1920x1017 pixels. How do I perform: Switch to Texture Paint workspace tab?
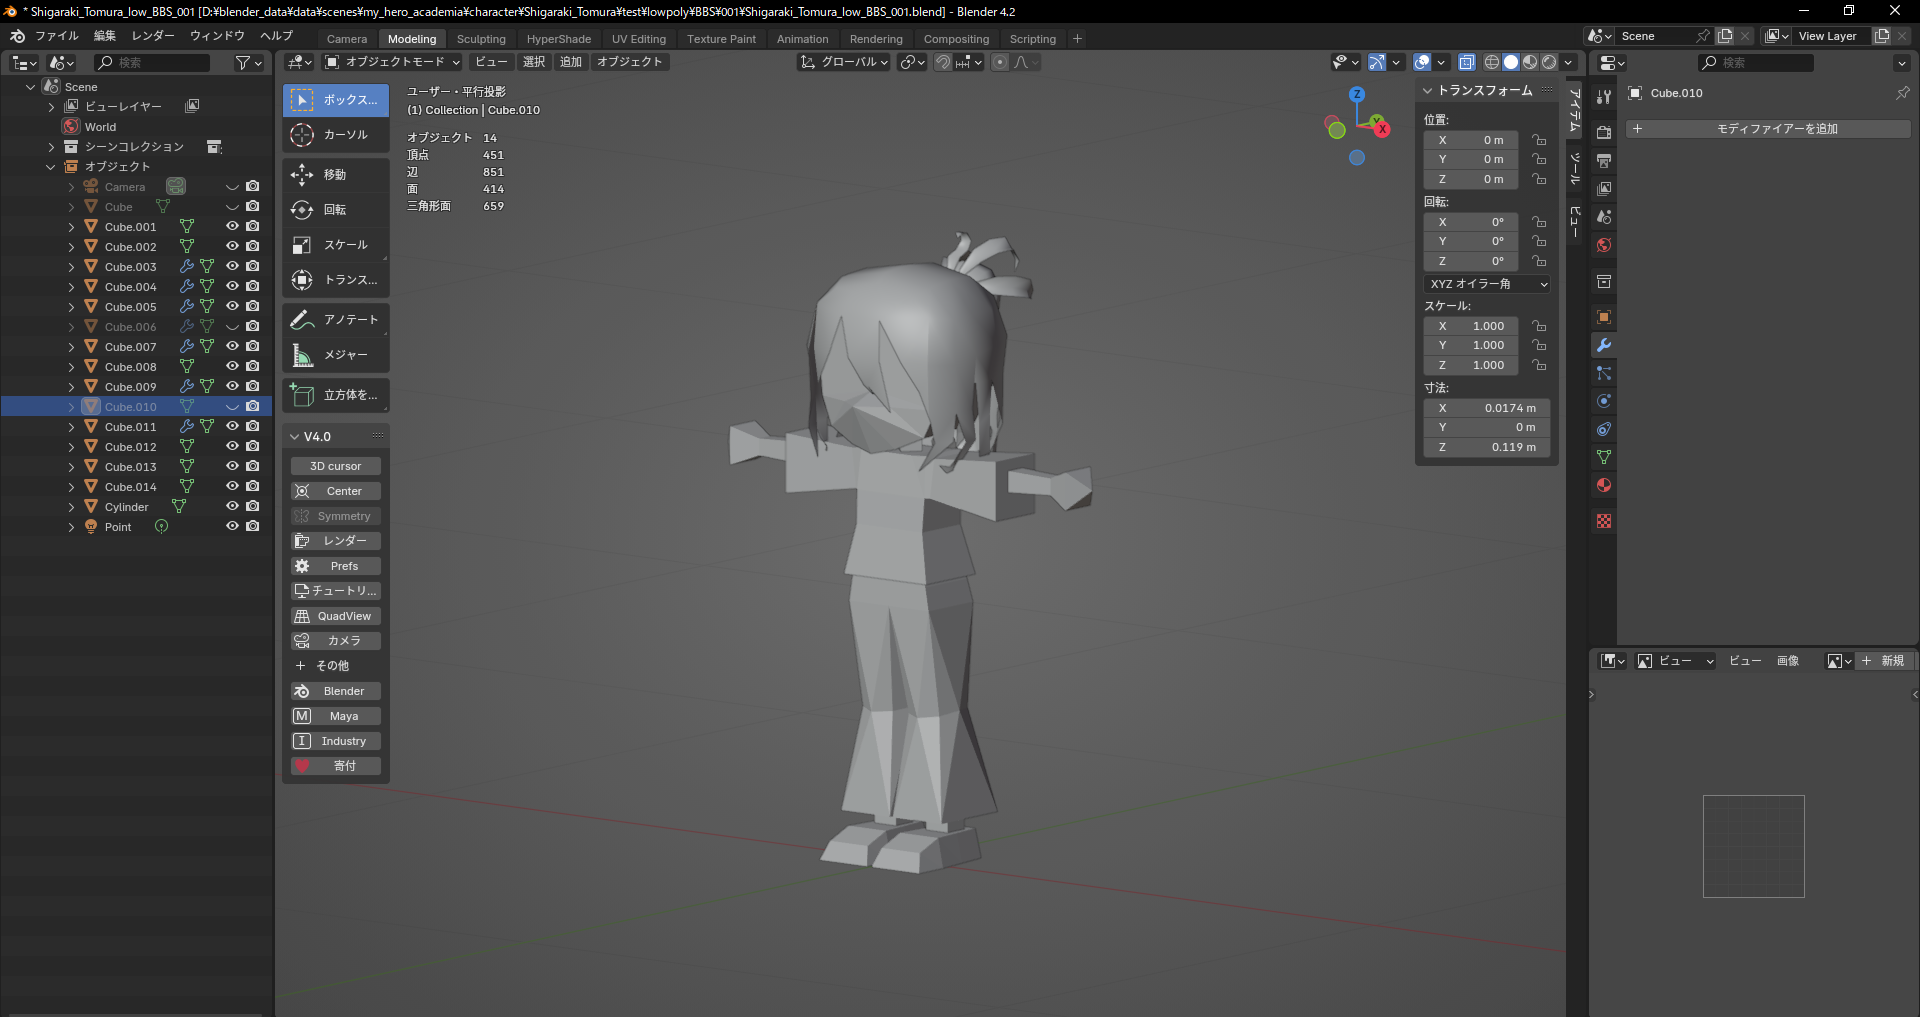tap(721, 39)
